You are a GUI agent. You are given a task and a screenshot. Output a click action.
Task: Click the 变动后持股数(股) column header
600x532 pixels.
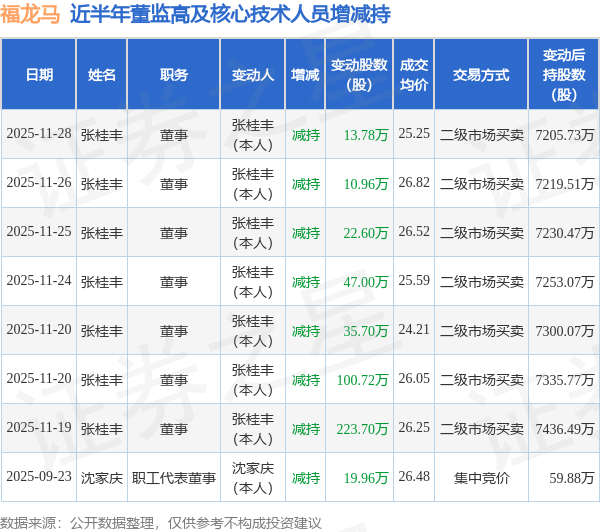tap(564, 75)
